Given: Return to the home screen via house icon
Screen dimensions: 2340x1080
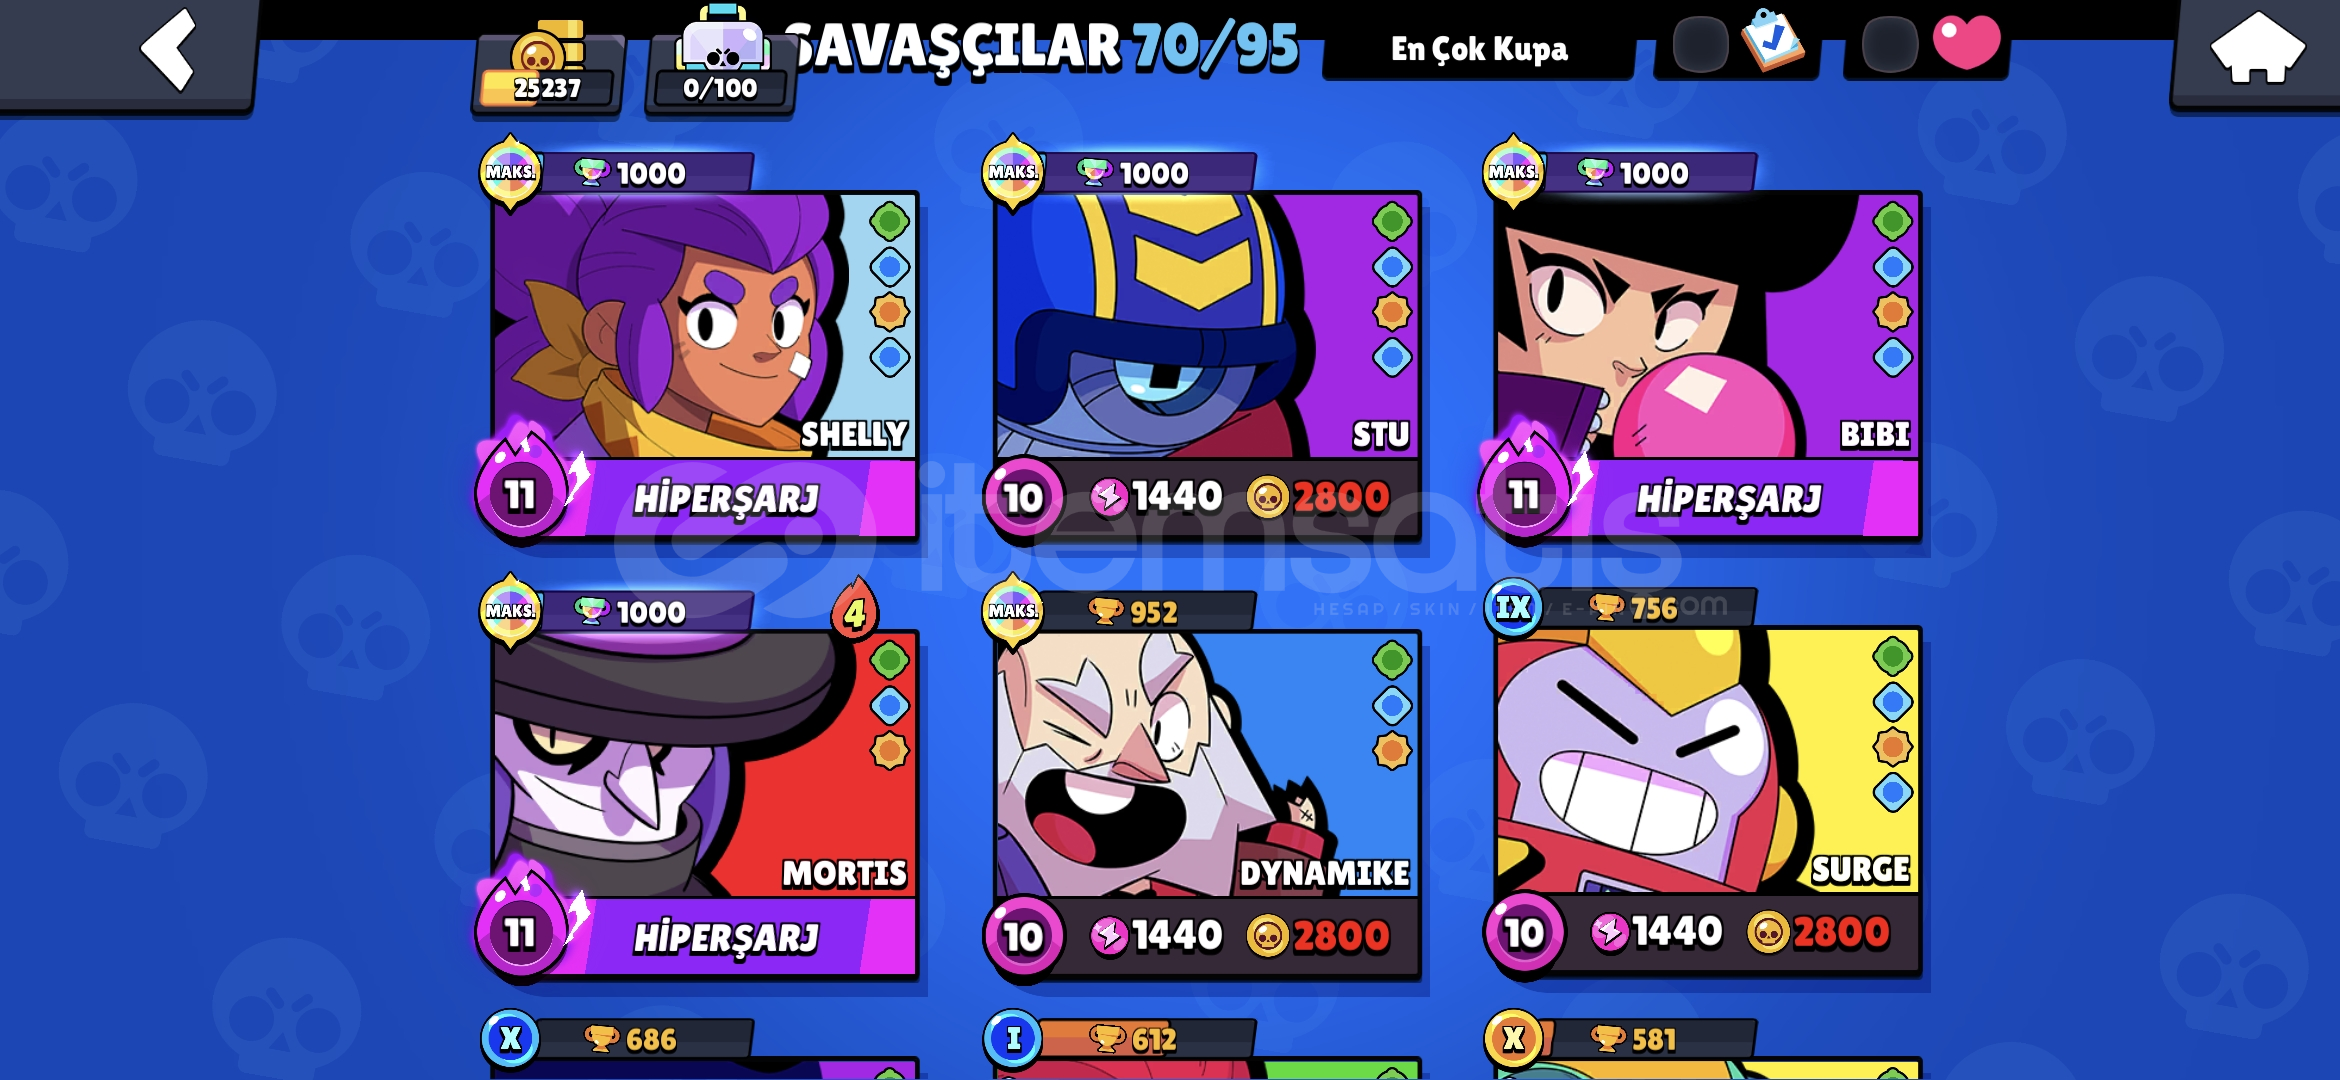Looking at the screenshot, I should [x=2258, y=48].
